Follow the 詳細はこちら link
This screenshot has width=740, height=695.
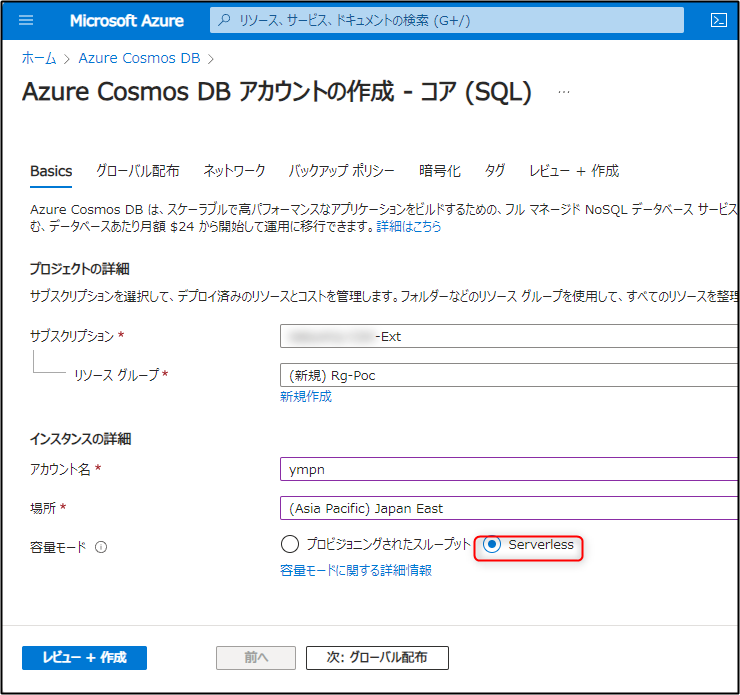(409, 226)
